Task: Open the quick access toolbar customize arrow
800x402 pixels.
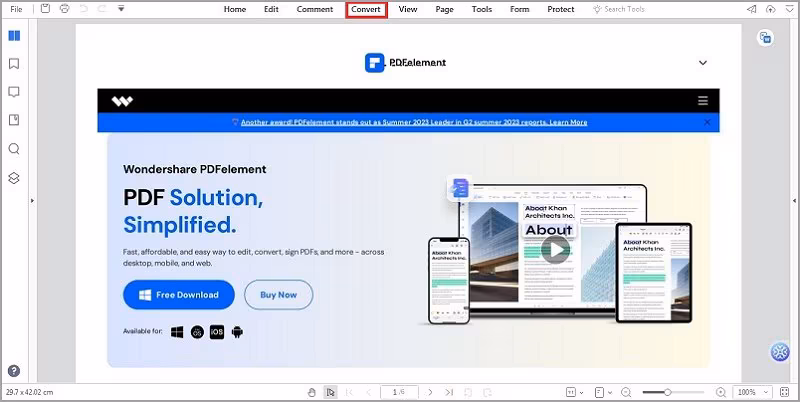Action: [x=121, y=8]
